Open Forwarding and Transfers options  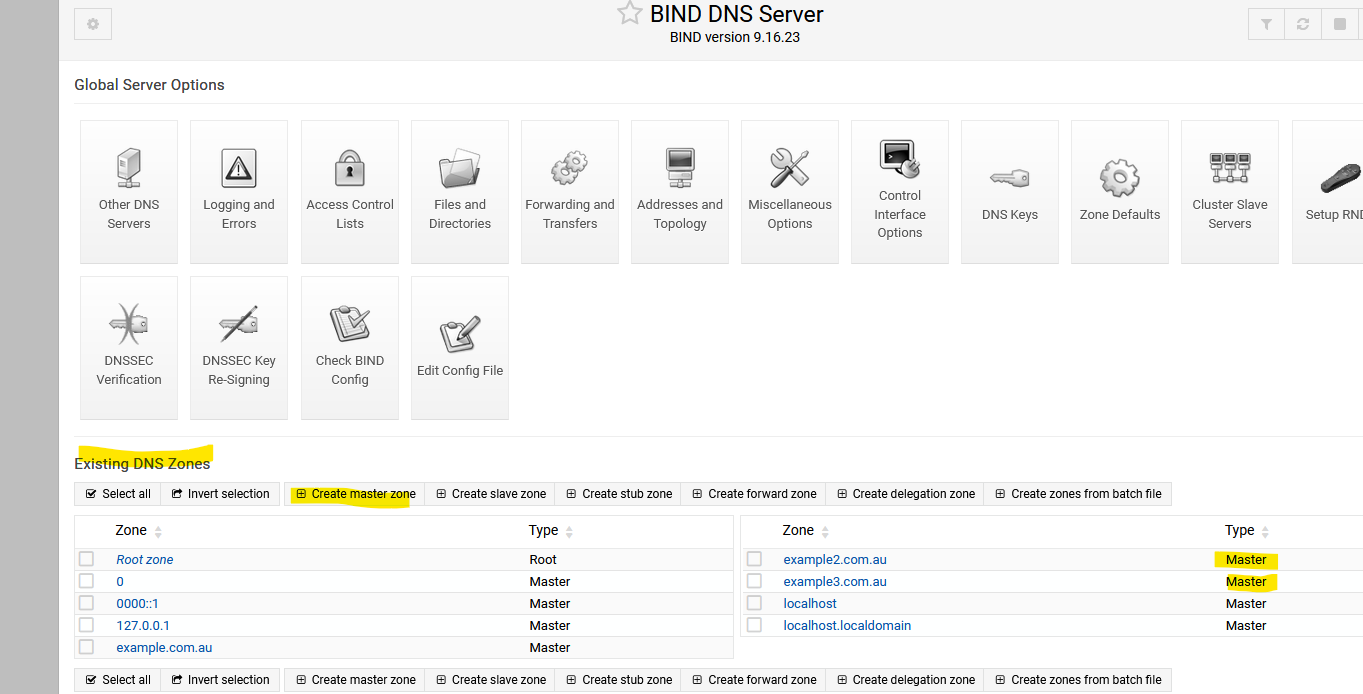pos(570,192)
